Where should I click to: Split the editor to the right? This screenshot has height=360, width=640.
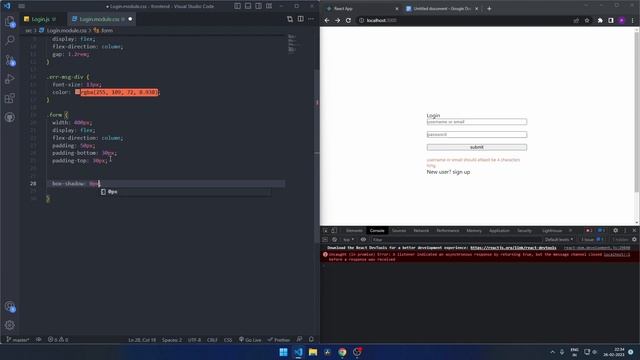coord(300,19)
